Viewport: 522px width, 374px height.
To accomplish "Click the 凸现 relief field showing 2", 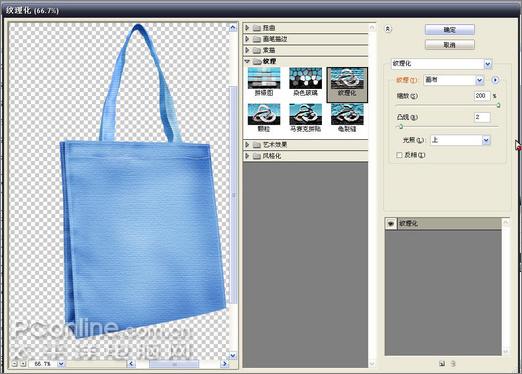I will point(482,117).
